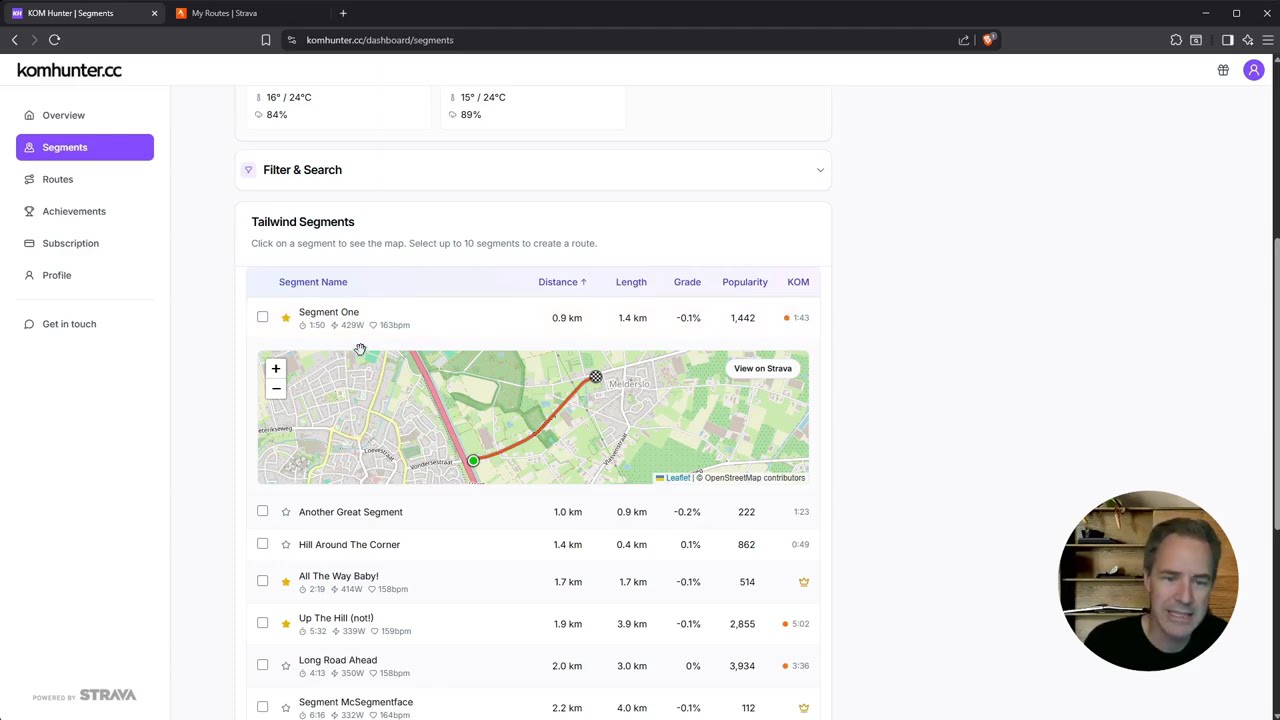The image size is (1280, 720).
Task: Open the browser extensions puzzle icon
Action: (1176, 40)
